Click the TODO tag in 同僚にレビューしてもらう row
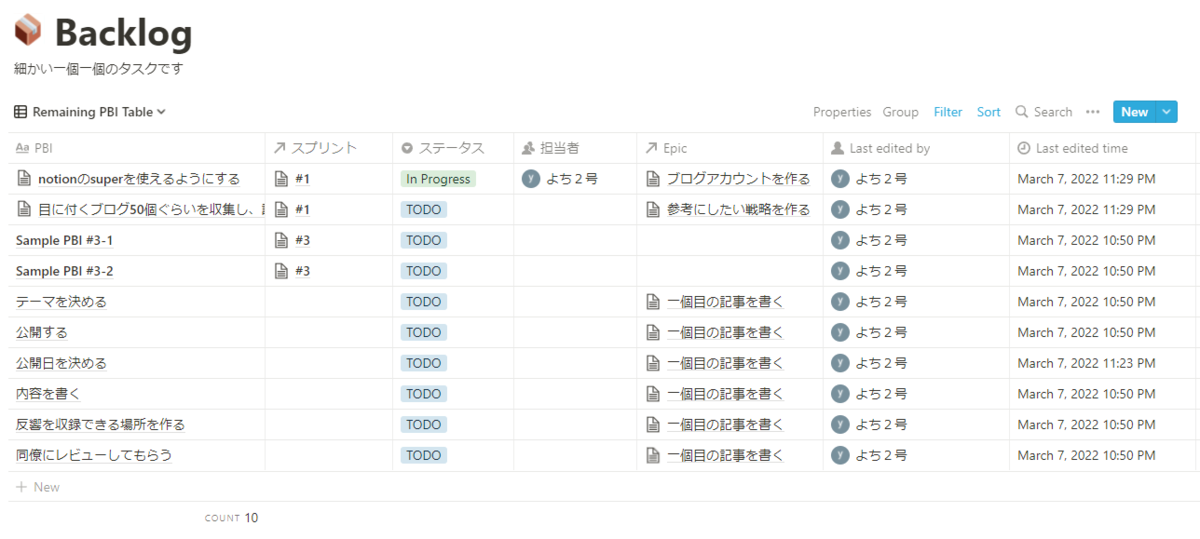The image size is (1200, 539). (424, 455)
